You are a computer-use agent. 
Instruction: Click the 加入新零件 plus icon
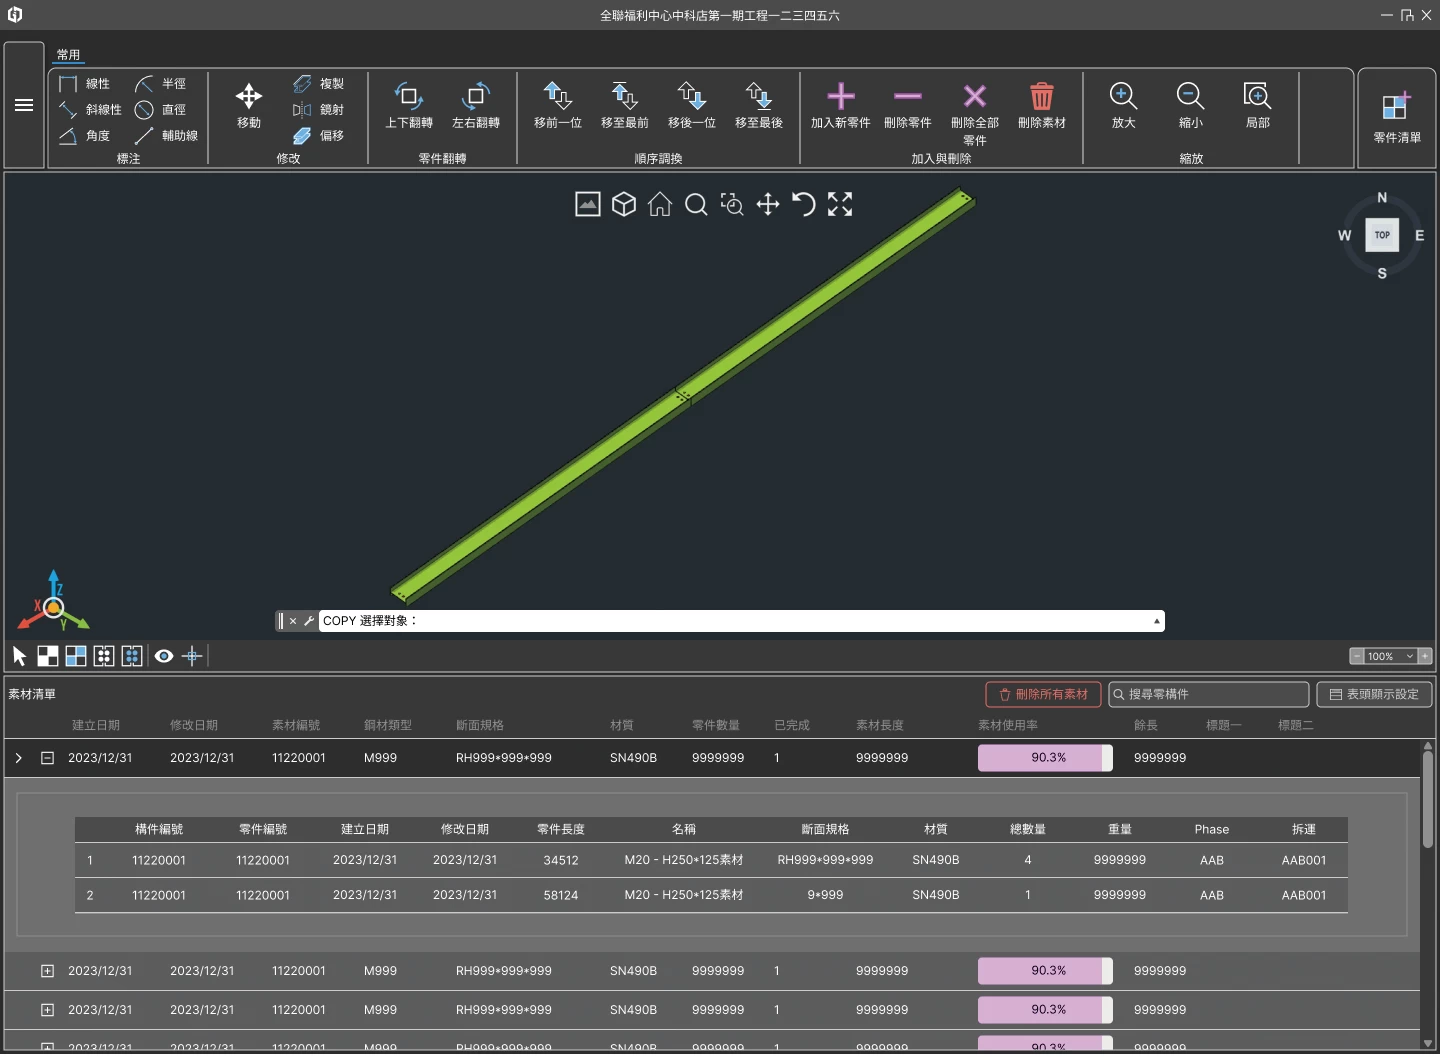click(x=840, y=97)
